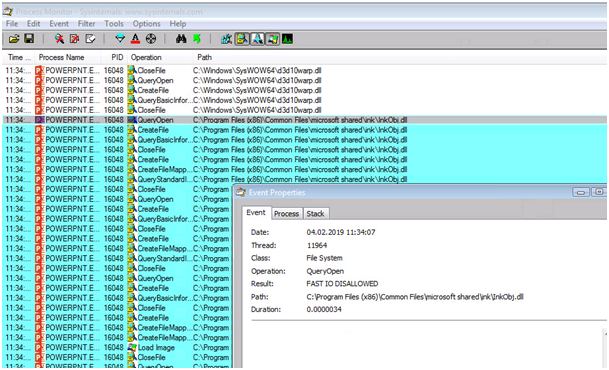This screenshot has height=370, width=609.
Task: Open the Edit menu
Action: (x=33, y=24)
